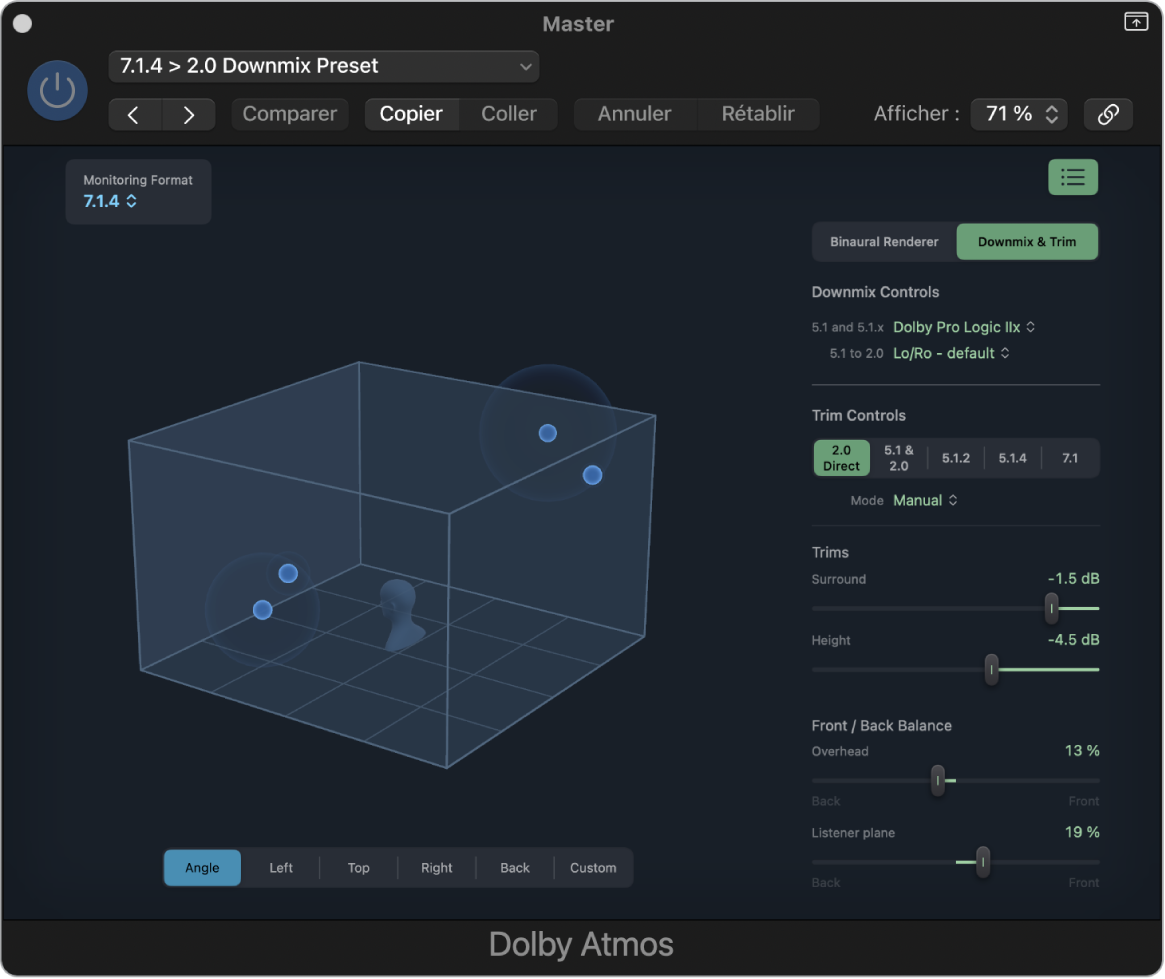Viewport: 1165px width, 979px height.
Task: Click the Overhead balance slider handle
Action: pyautogui.click(x=938, y=781)
